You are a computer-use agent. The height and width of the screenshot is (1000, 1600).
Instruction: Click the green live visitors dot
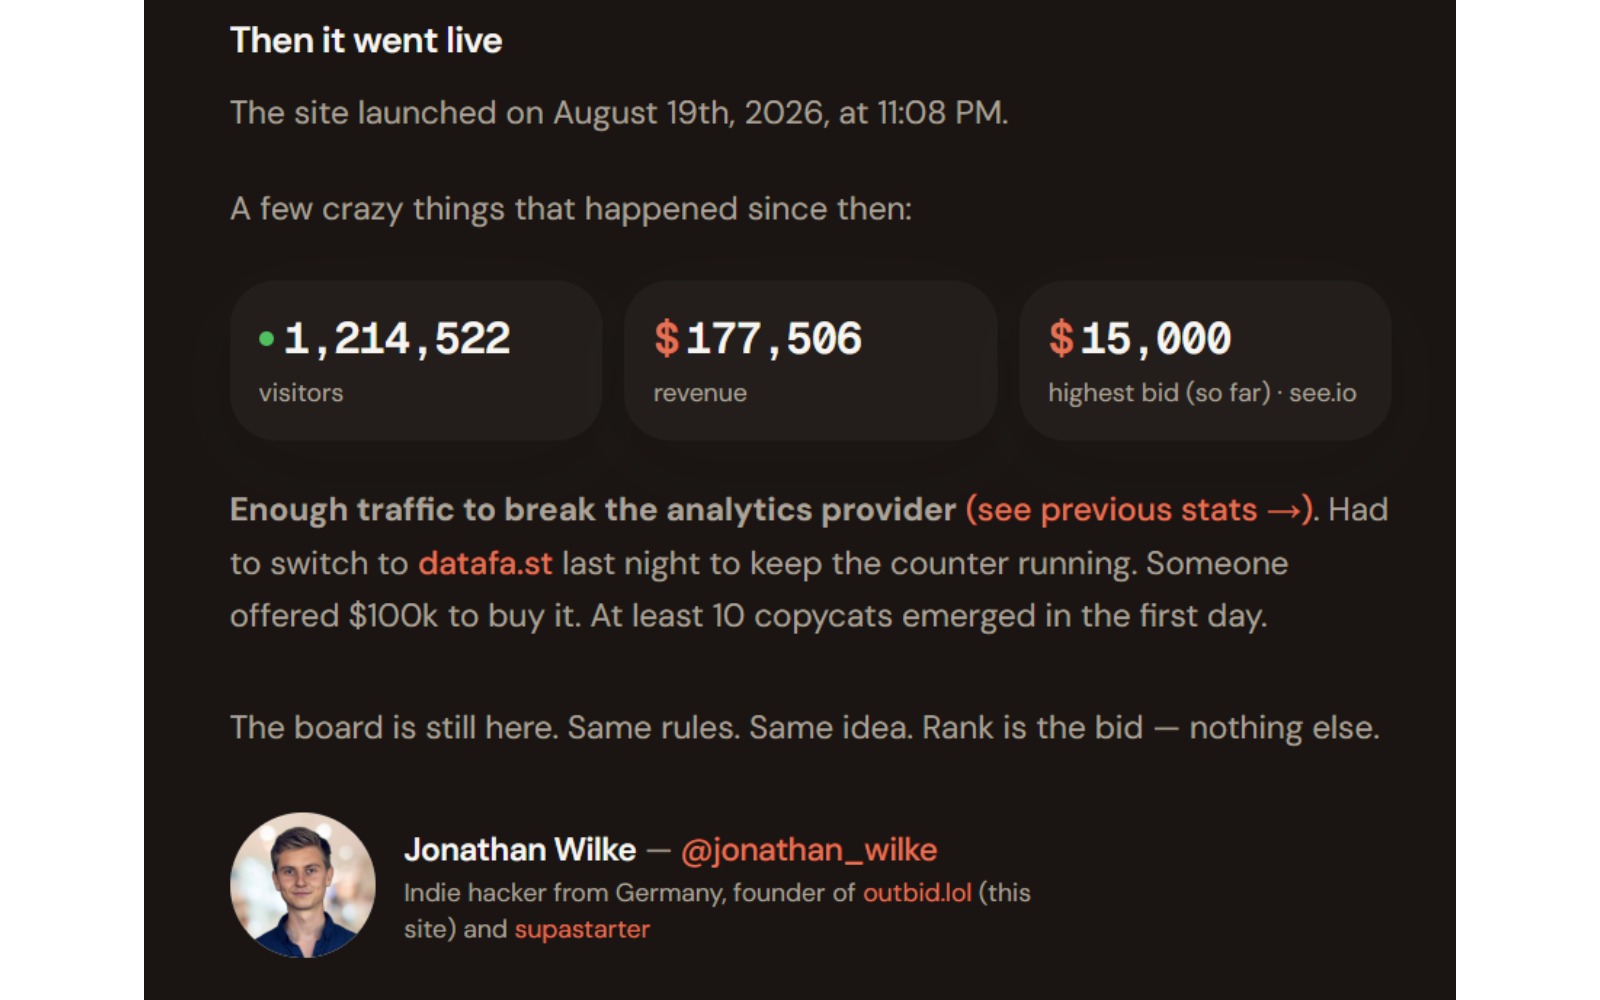266,339
